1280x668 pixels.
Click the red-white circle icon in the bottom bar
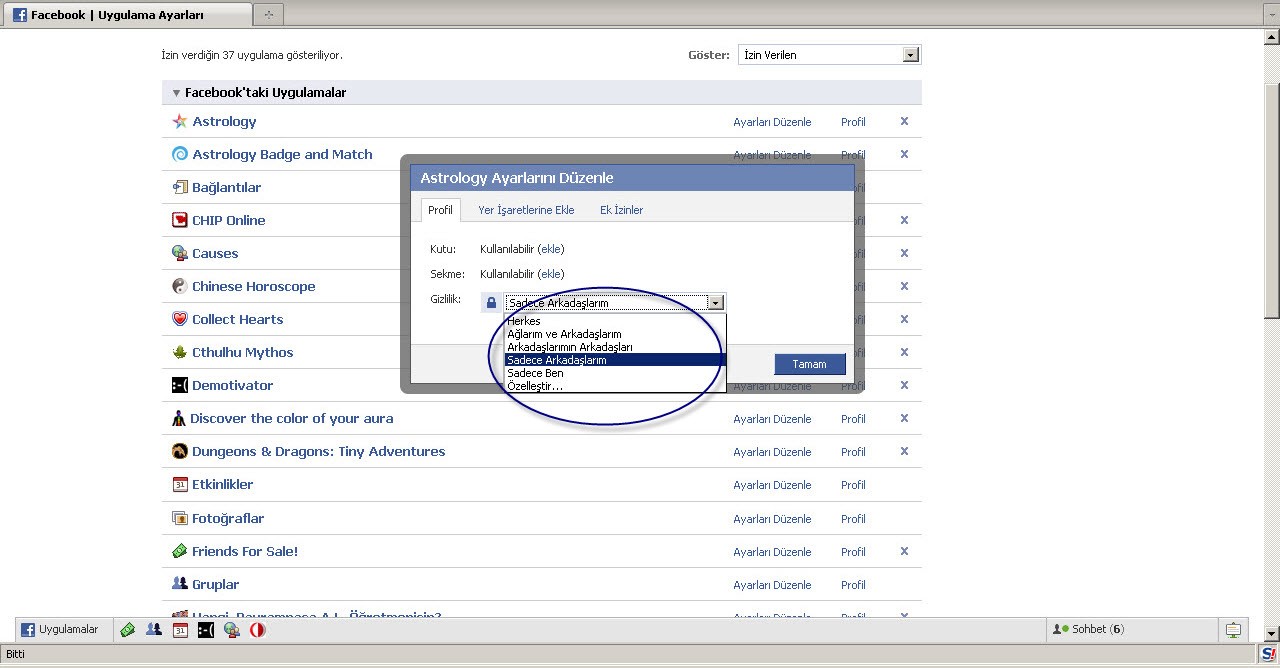pyautogui.click(x=258, y=630)
